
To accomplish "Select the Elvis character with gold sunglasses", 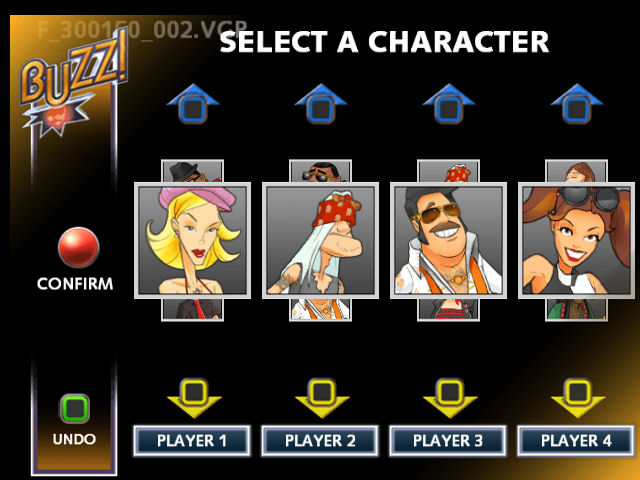I will [x=448, y=240].
